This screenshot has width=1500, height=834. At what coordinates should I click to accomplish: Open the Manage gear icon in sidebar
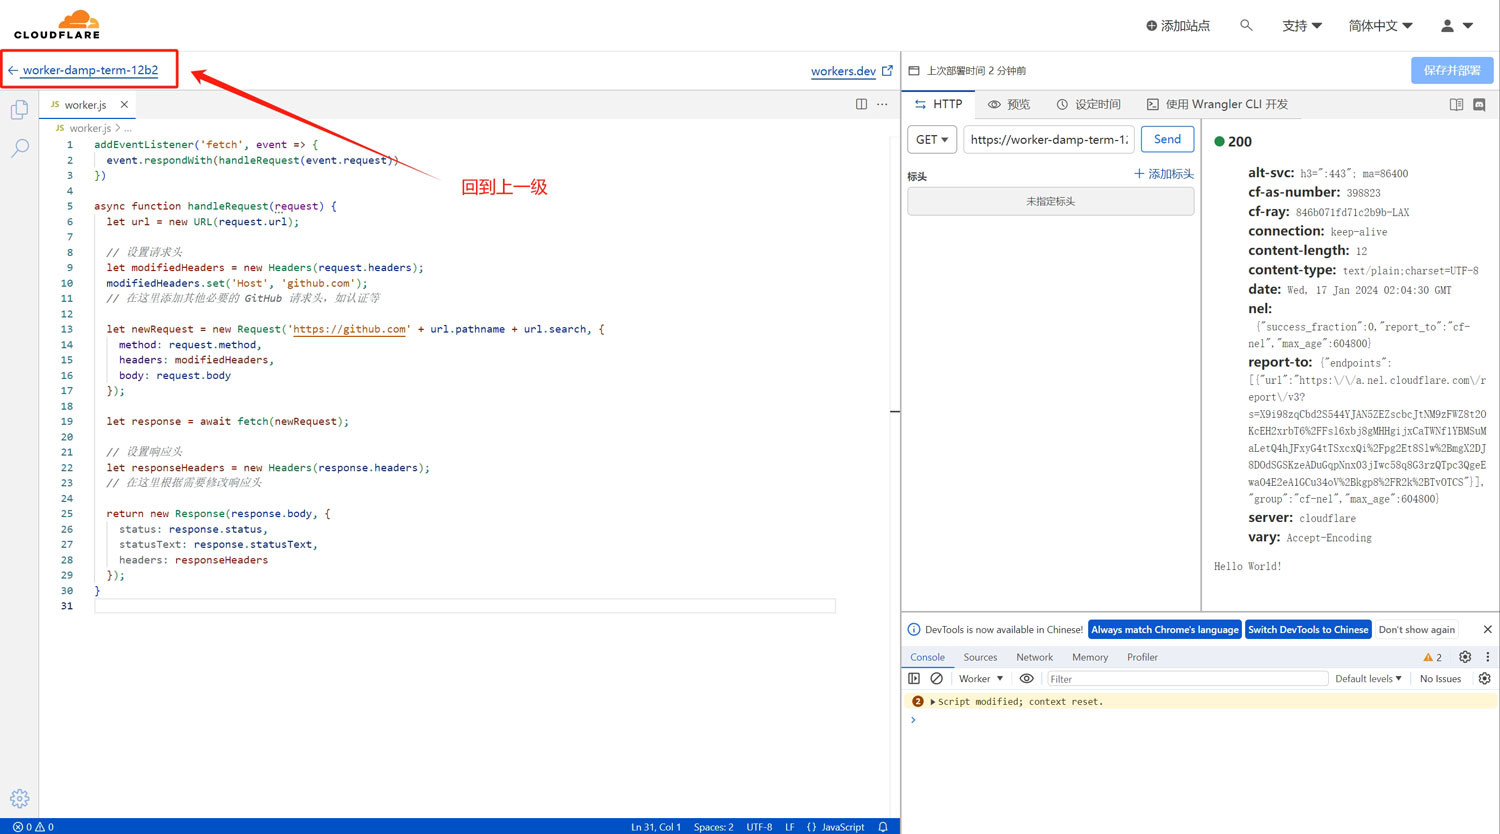19,798
